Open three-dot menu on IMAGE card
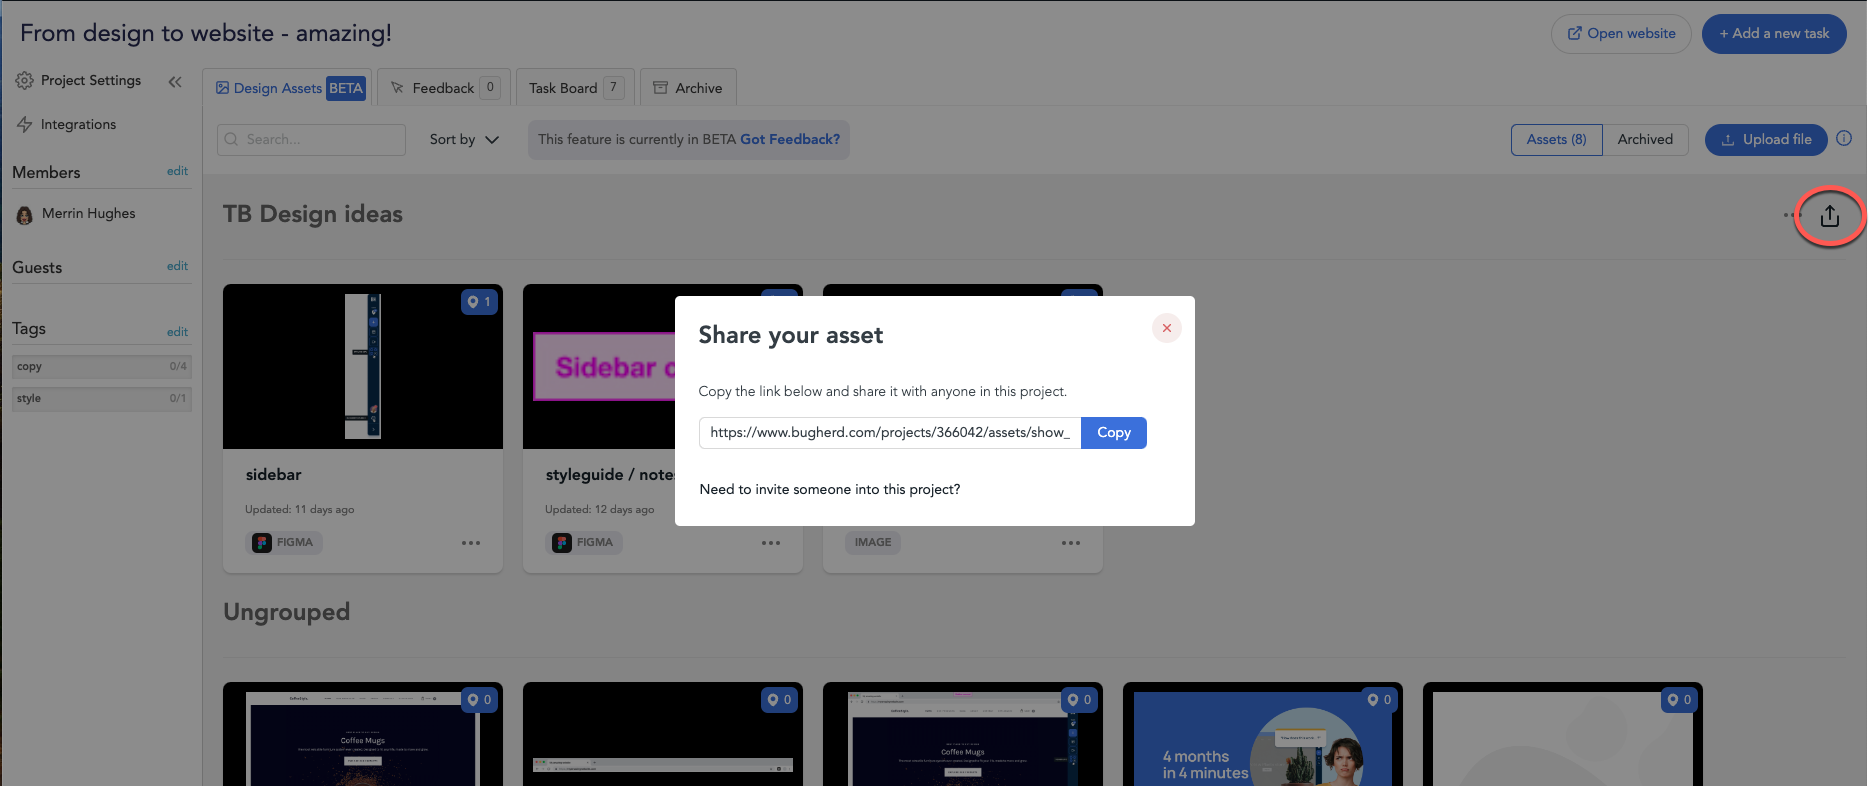 pos(1071,542)
